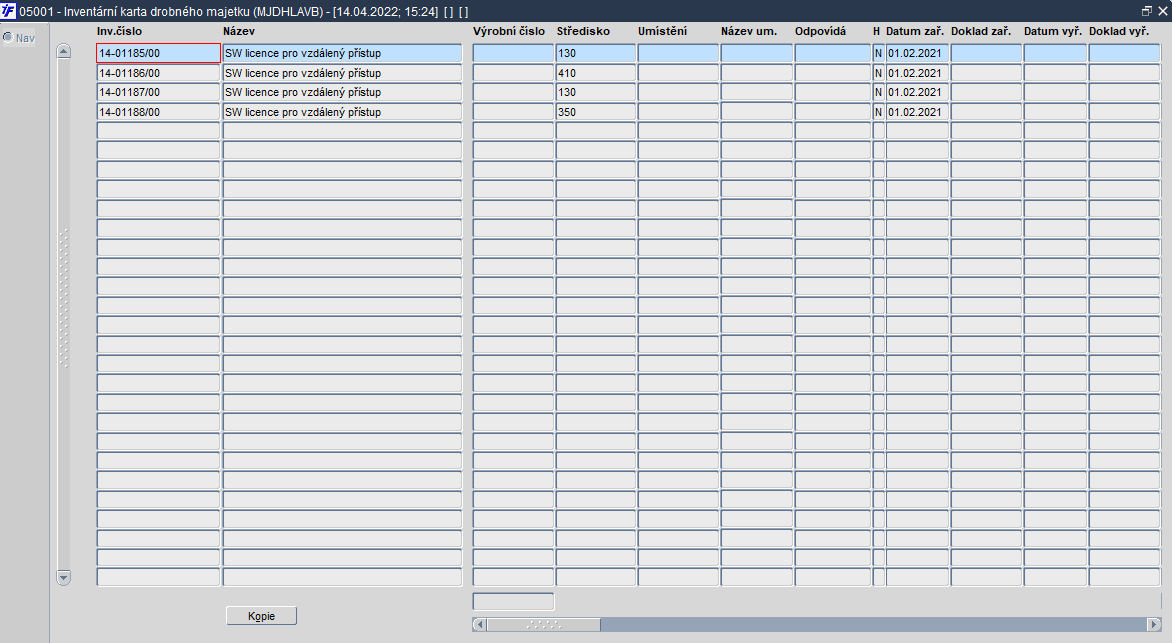Viewport: 1172px width, 643px height.
Task: Select the Nav radio button
Action: [8, 37]
